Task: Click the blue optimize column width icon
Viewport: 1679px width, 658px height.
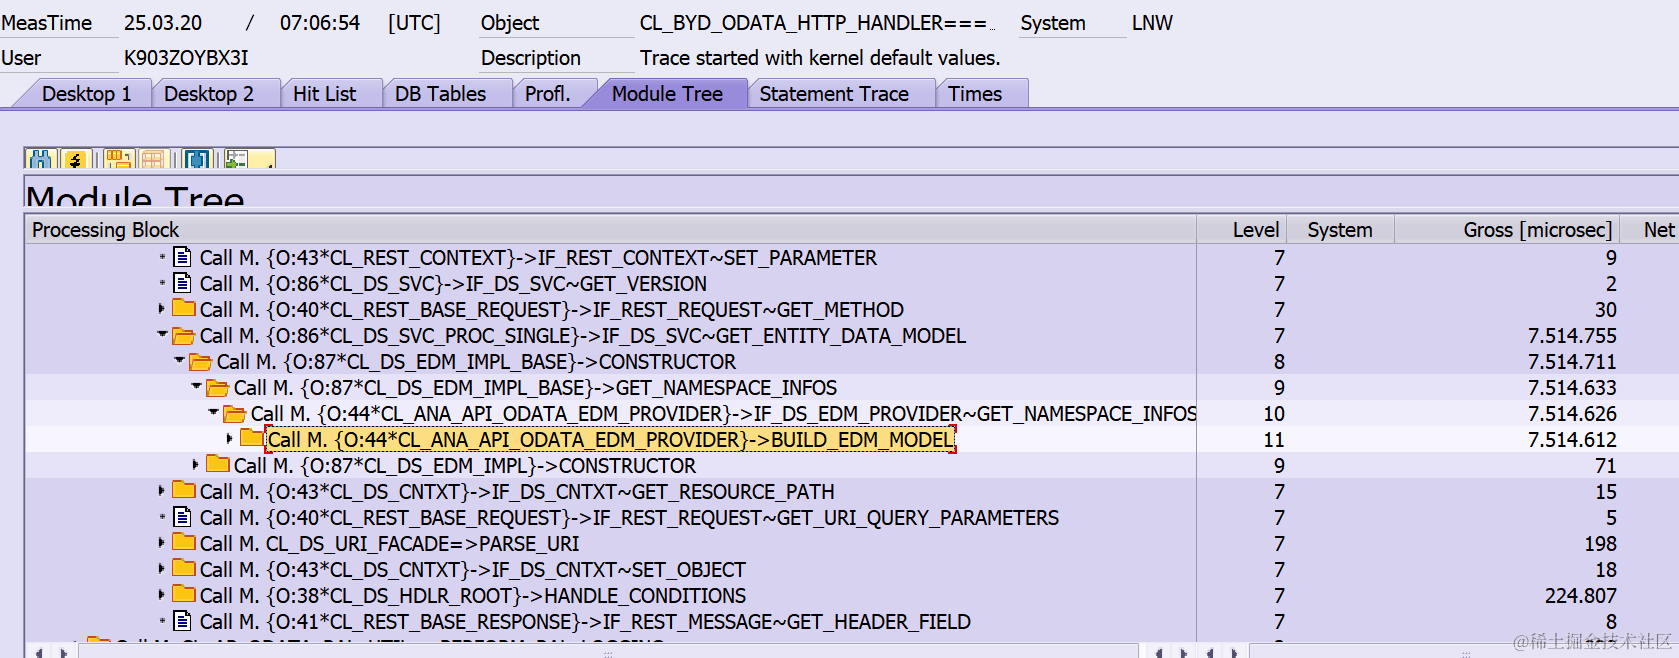Action: pos(198,159)
